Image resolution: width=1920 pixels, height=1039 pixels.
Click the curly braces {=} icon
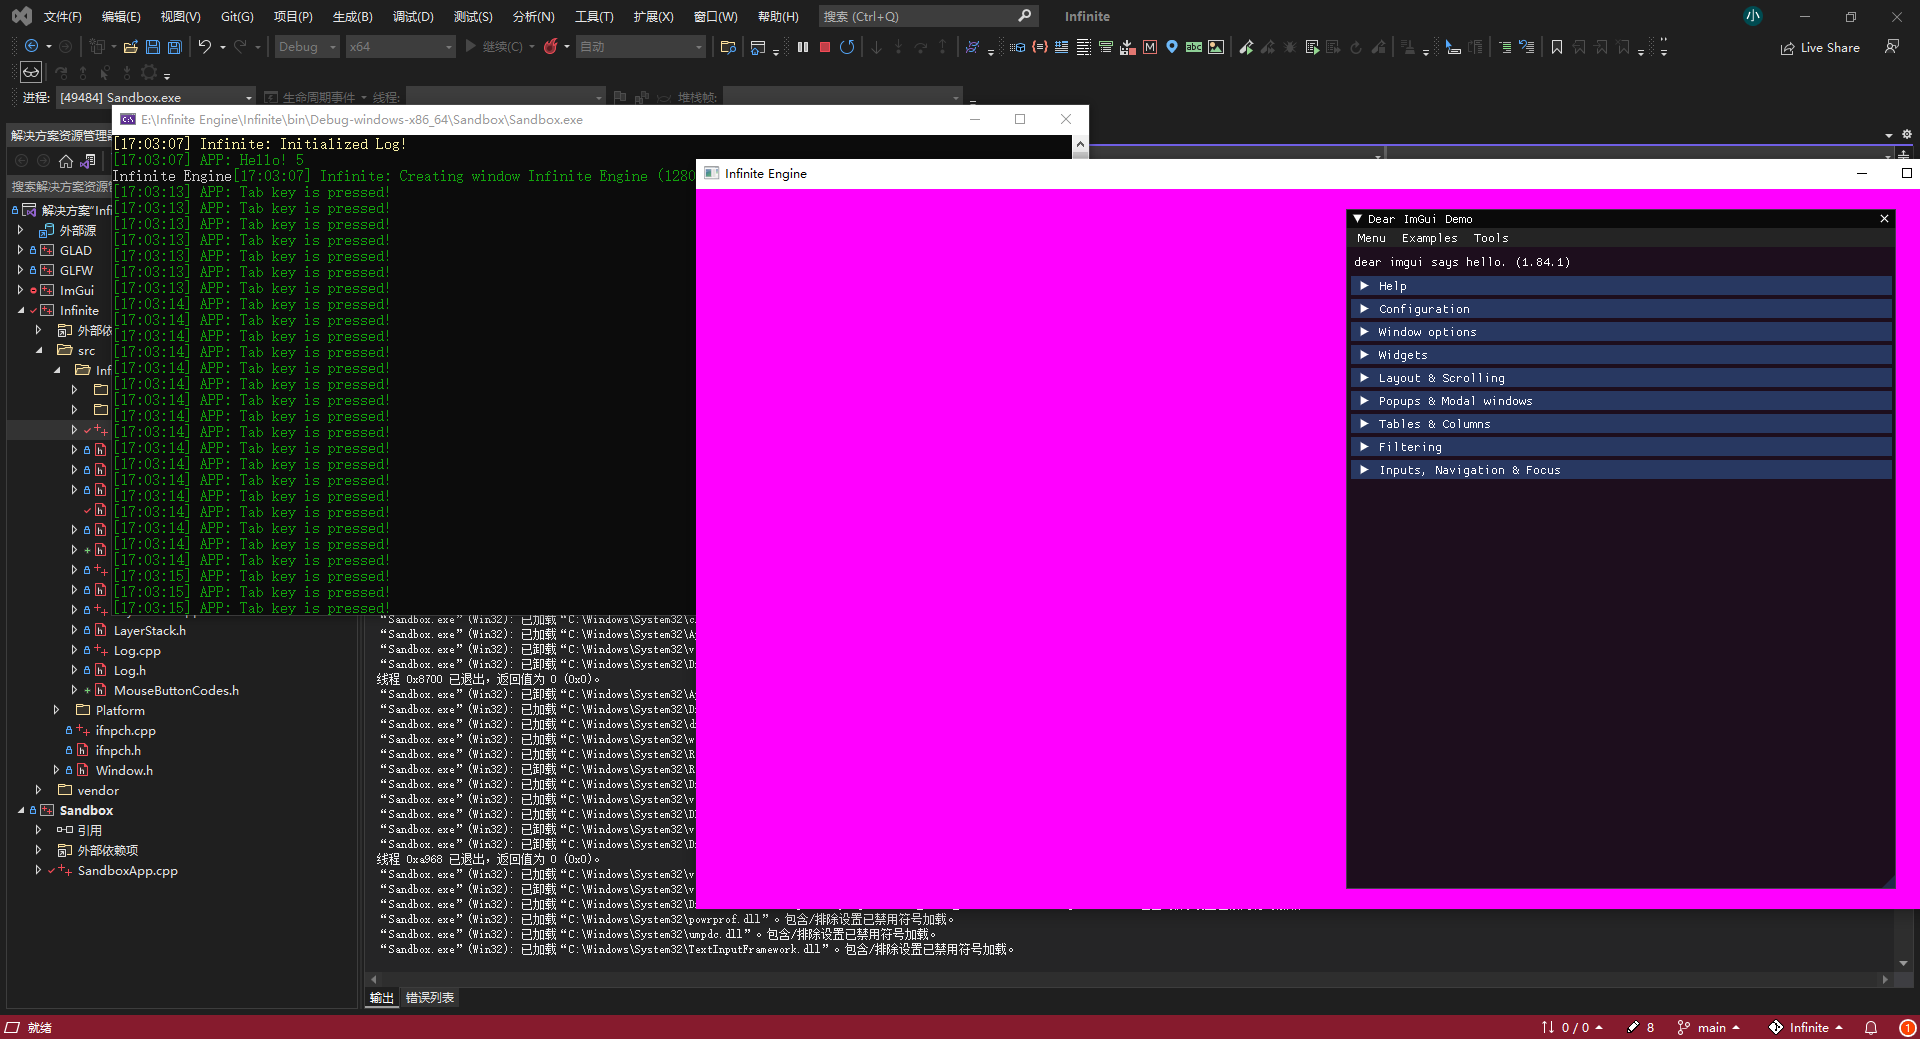[x=1040, y=47]
